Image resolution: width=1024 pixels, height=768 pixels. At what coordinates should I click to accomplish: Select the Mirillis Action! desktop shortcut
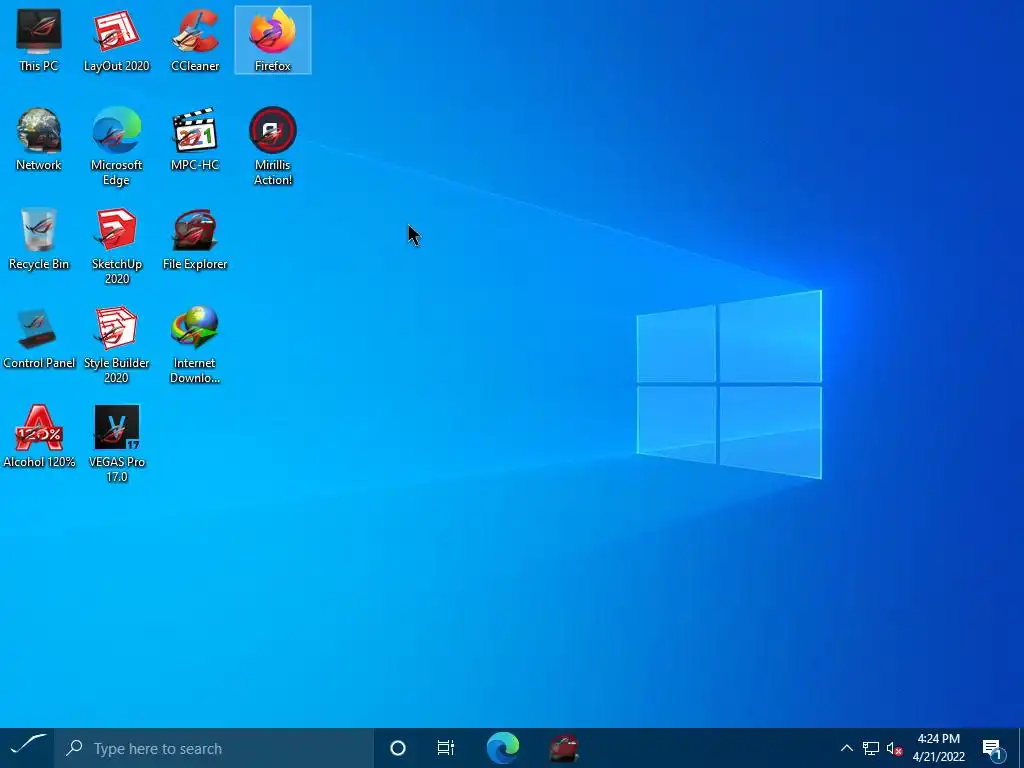pos(273,146)
